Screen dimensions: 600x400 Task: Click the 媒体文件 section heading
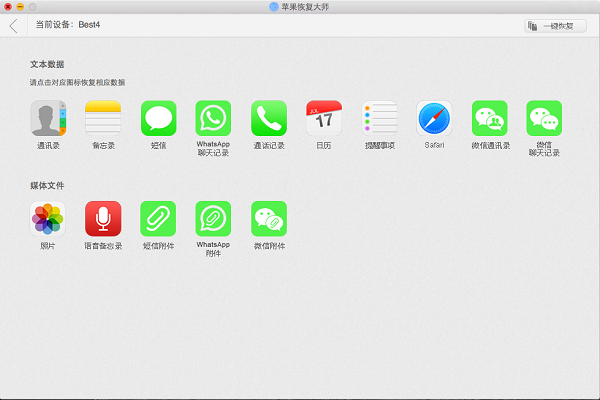[x=47, y=186]
